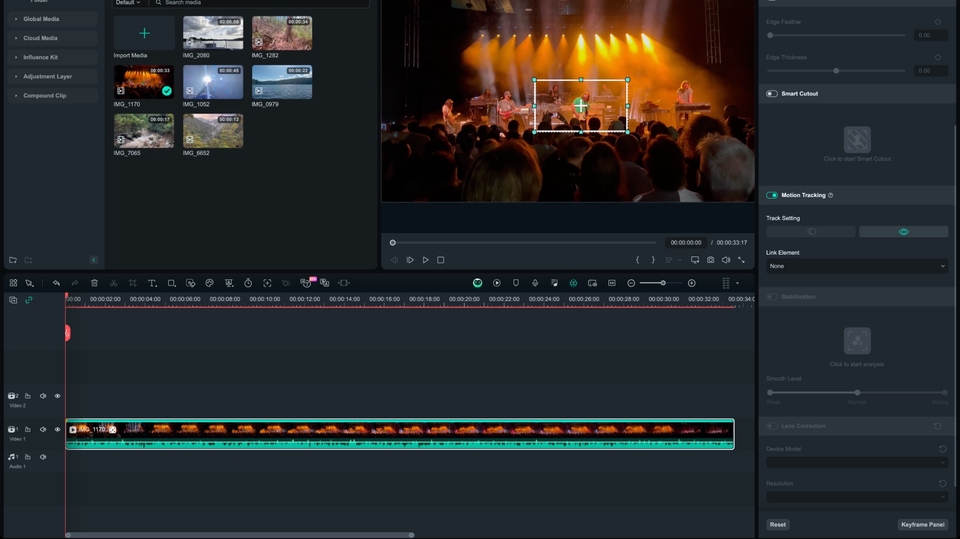The image size is (960, 539).
Task: Open the speed stopwatch tool
Action: point(248,283)
